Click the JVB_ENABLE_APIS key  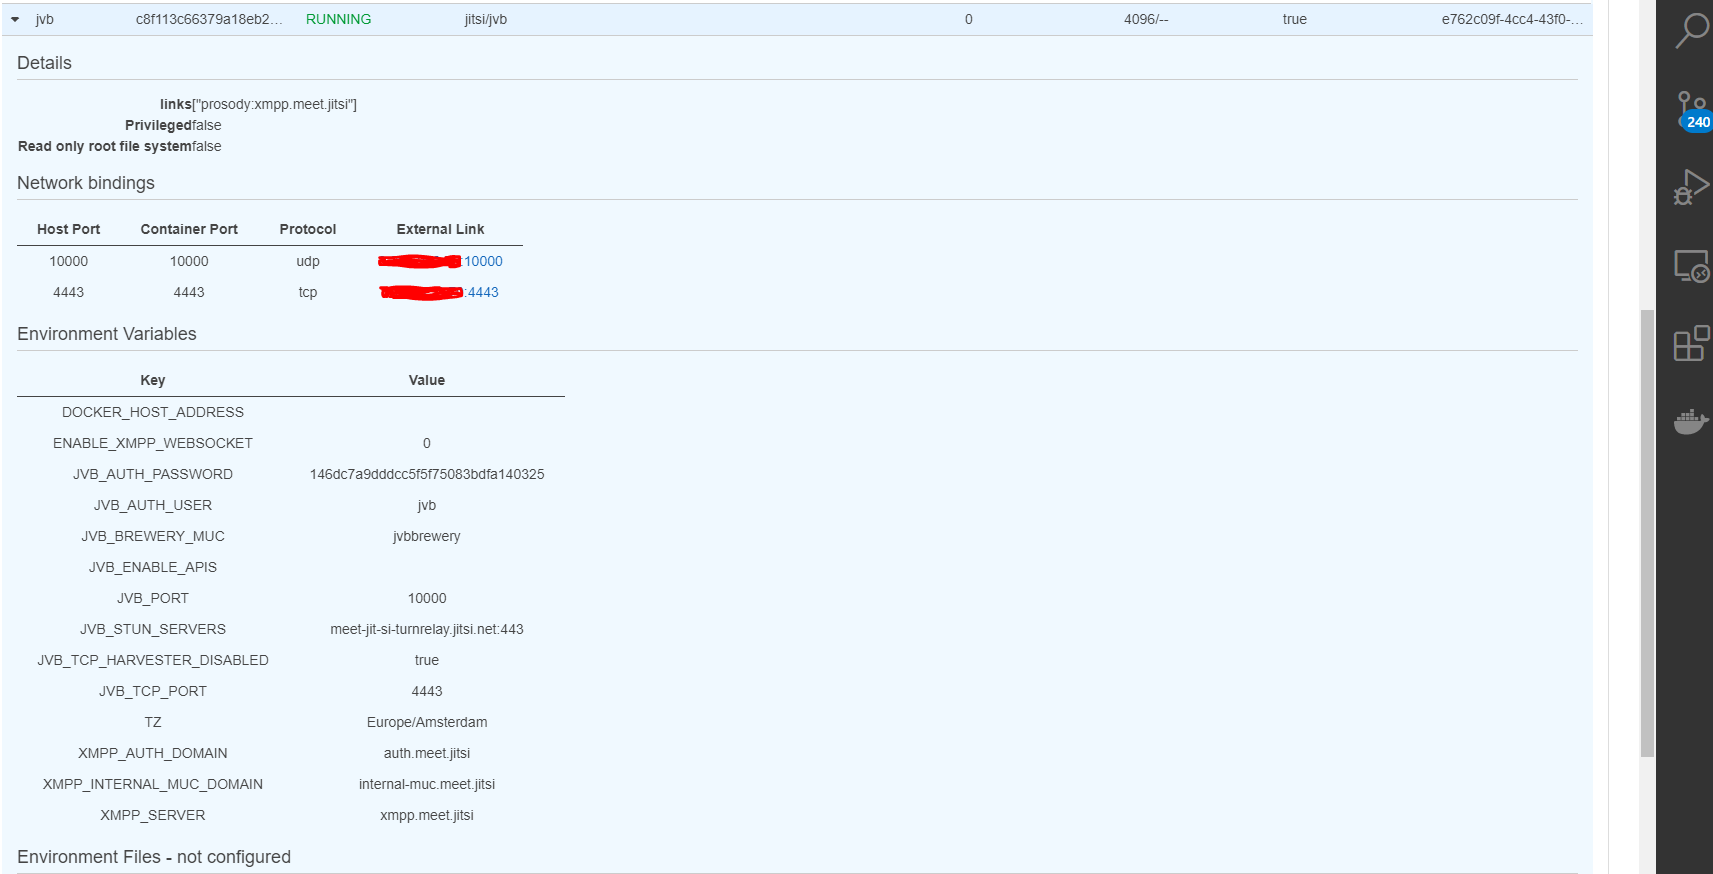click(153, 568)
